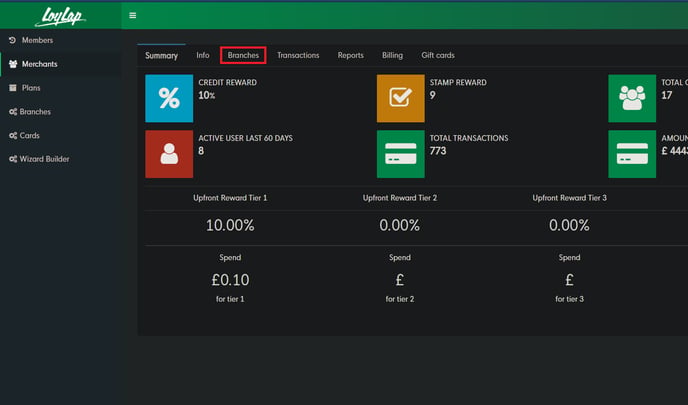Switch to the Billing tab
The width and height of the screenshot is (688, 405).
click(392, 55)
